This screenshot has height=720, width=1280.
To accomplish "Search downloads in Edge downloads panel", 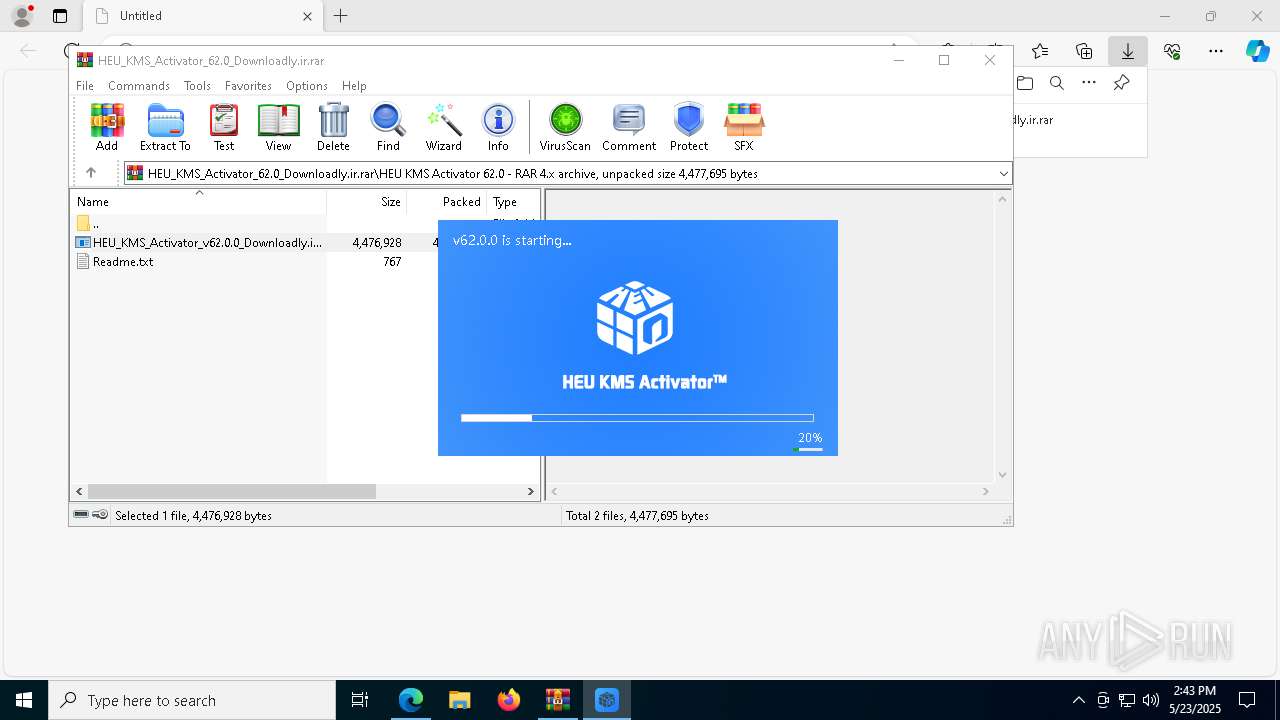I will point(1057,83).
